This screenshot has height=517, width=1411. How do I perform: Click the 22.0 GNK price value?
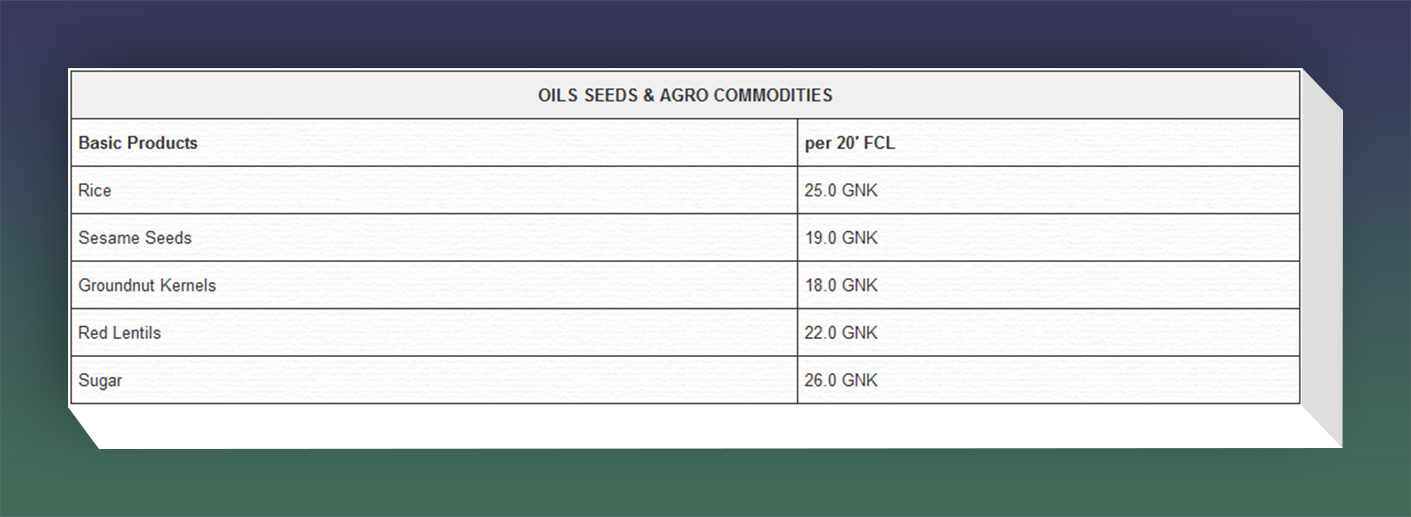coord(840,333)
